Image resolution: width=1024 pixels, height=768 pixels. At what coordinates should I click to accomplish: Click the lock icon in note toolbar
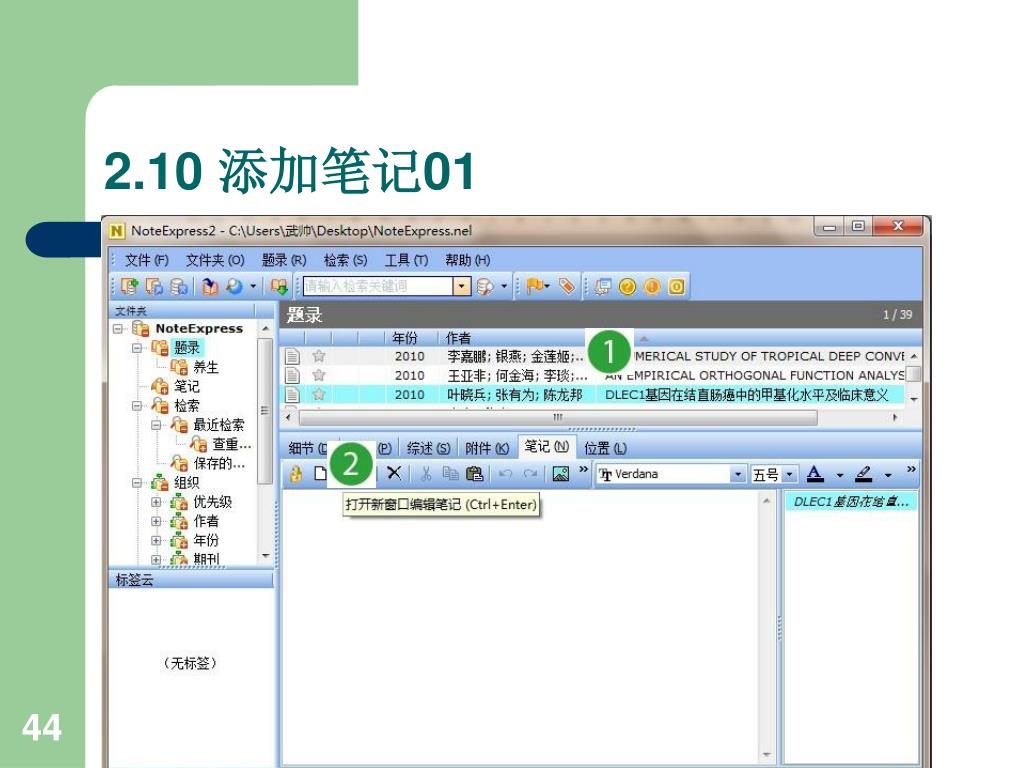[x=296, y=473]
